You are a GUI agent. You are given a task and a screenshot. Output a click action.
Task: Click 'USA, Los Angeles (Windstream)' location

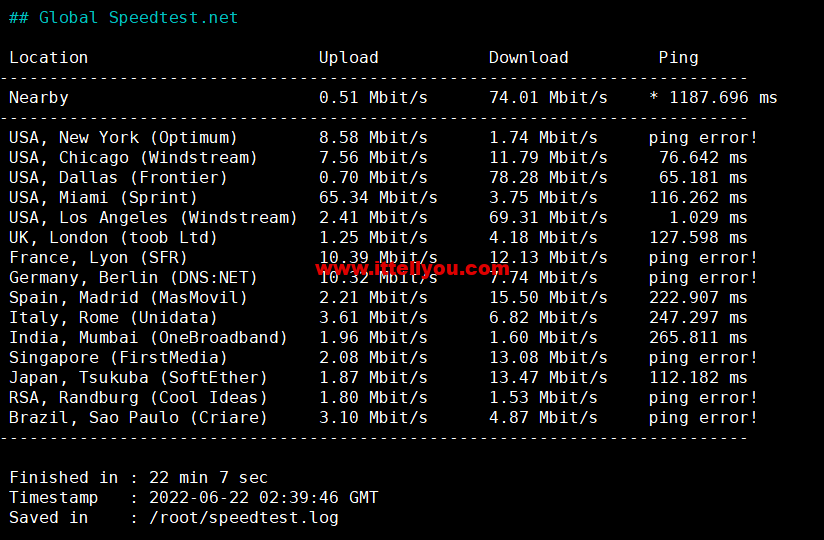[153, 217]
